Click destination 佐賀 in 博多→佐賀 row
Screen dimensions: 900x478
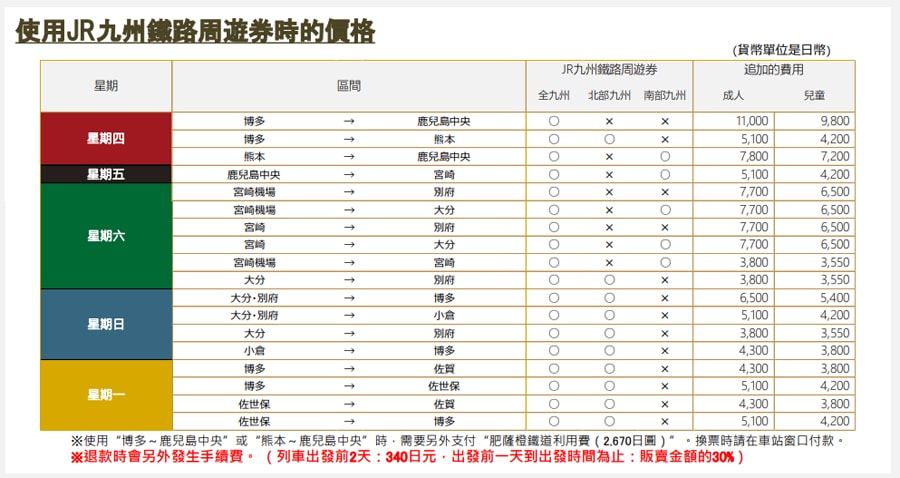pyautogui.click(x=444, y=368)
